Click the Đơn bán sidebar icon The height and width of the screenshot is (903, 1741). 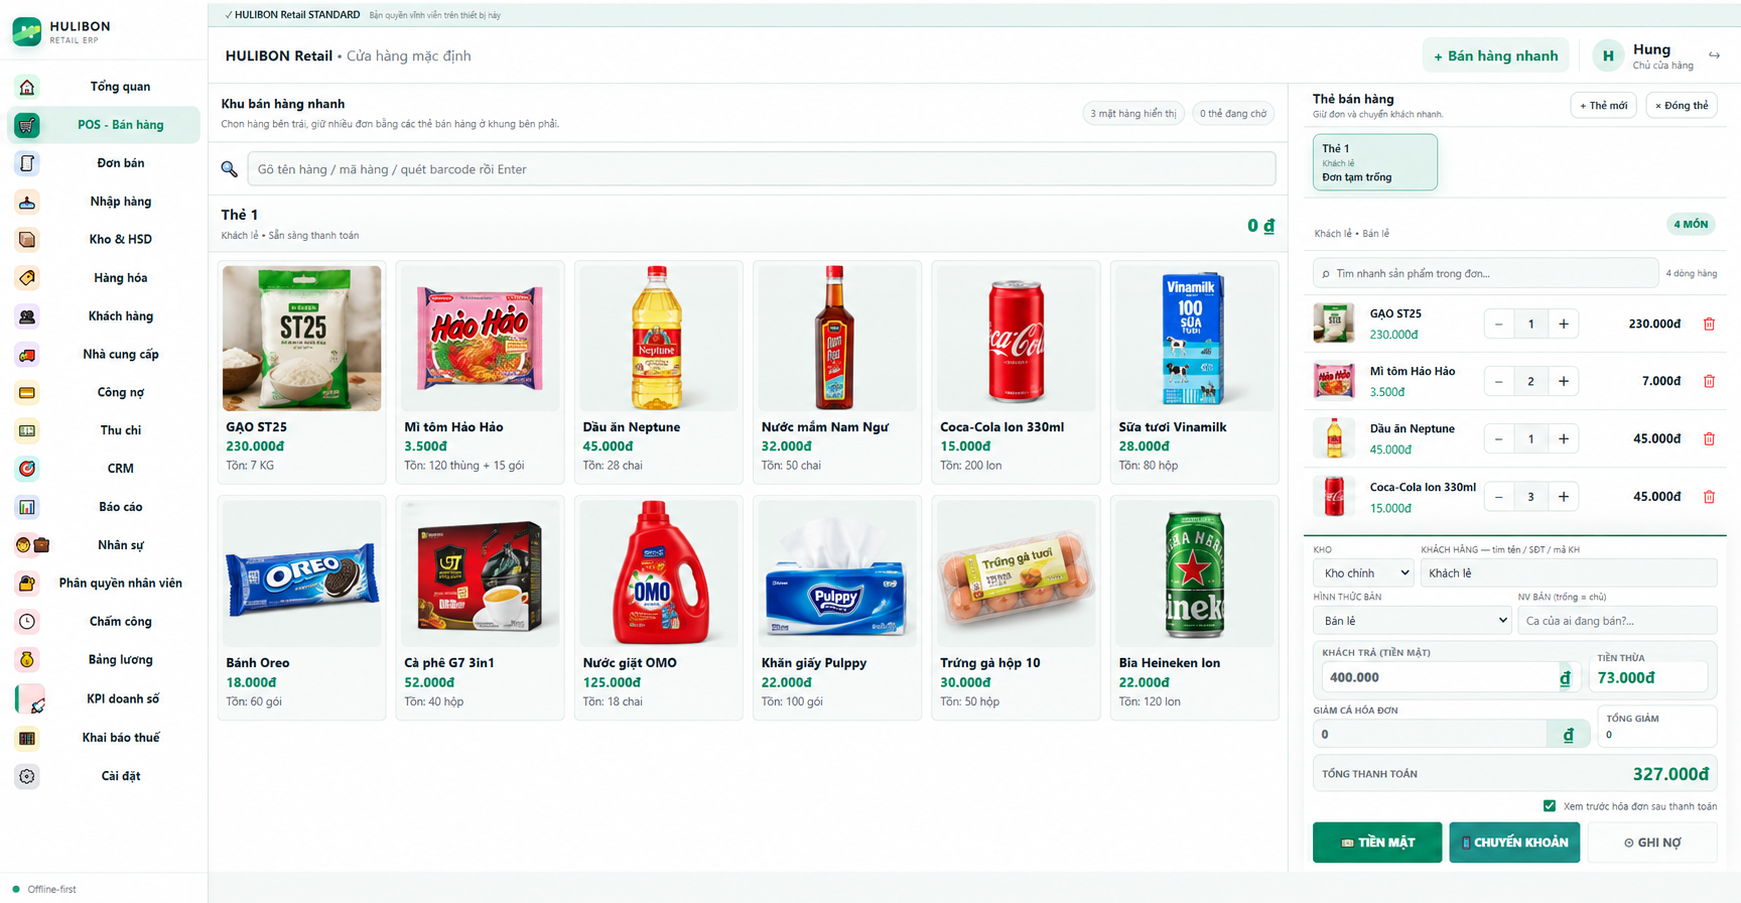(27, 163)
